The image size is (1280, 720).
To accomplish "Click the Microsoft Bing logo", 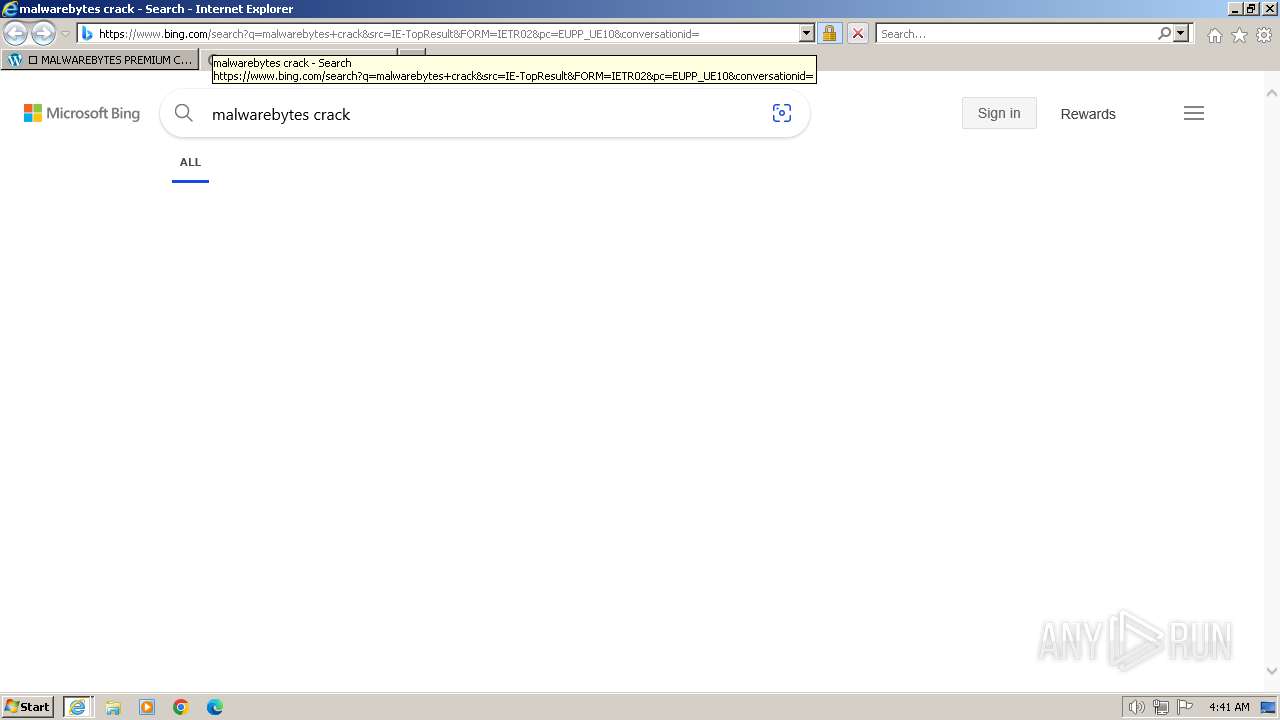I will [x=82, y=114].
